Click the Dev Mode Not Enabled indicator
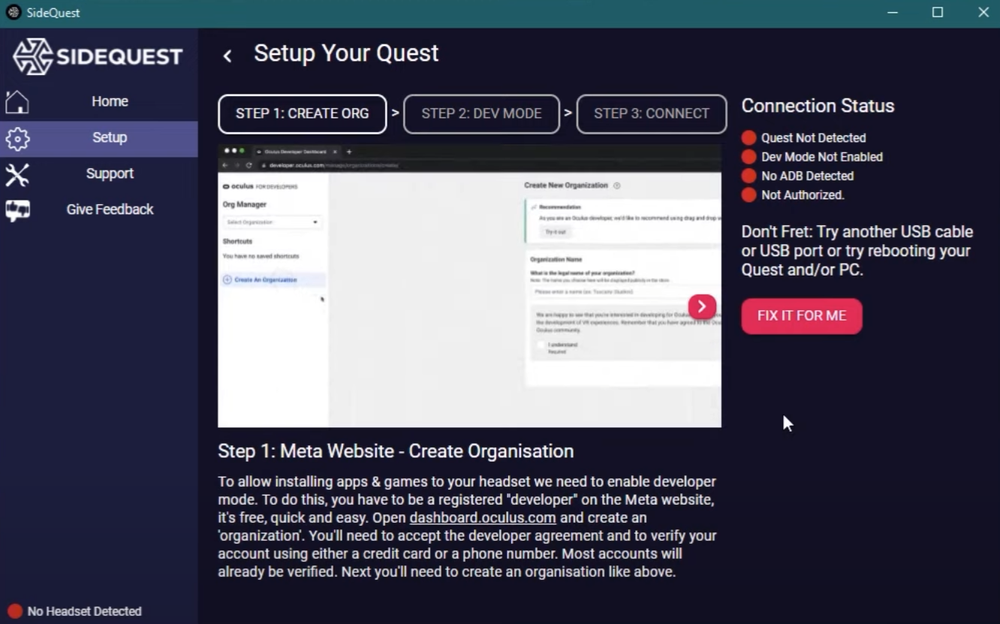Viewport: 1000px width, 624px height. [x=750, y=157]
